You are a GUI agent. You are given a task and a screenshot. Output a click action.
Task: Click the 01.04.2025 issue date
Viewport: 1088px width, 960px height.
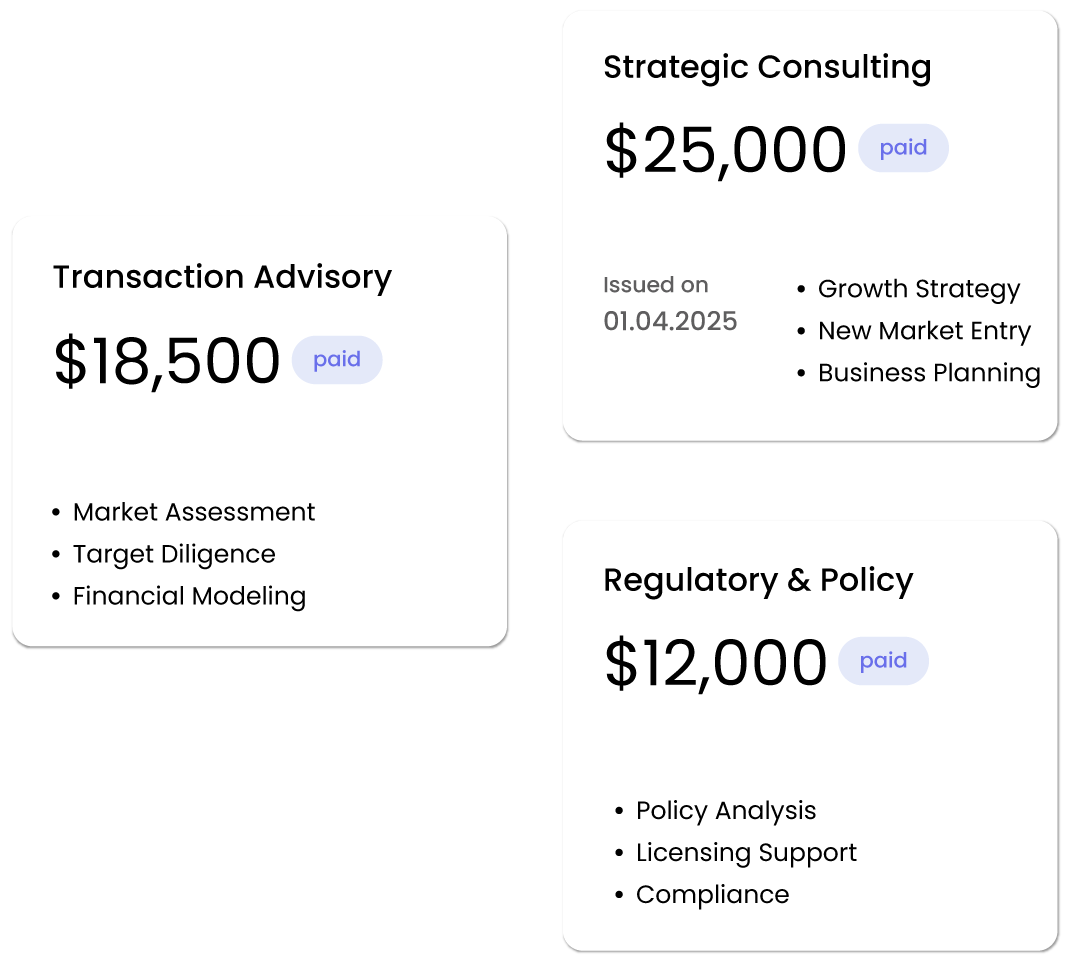(x=670, y=321)
